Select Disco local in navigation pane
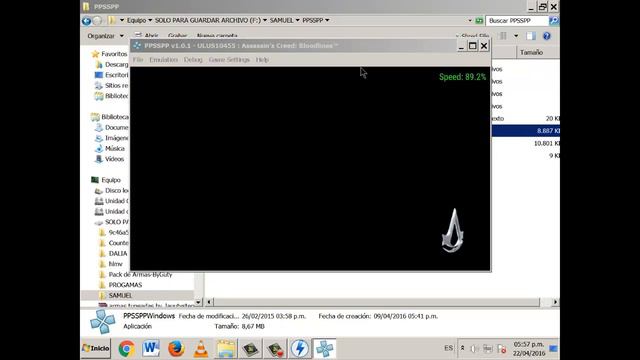 click(x=111, y=191)
